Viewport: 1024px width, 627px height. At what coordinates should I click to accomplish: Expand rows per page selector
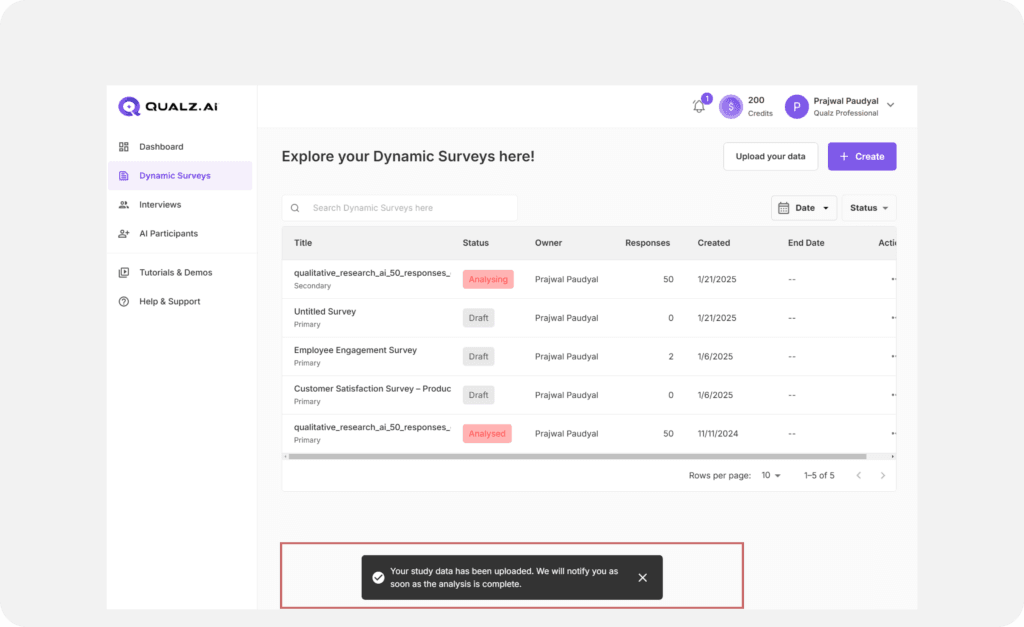771,475
